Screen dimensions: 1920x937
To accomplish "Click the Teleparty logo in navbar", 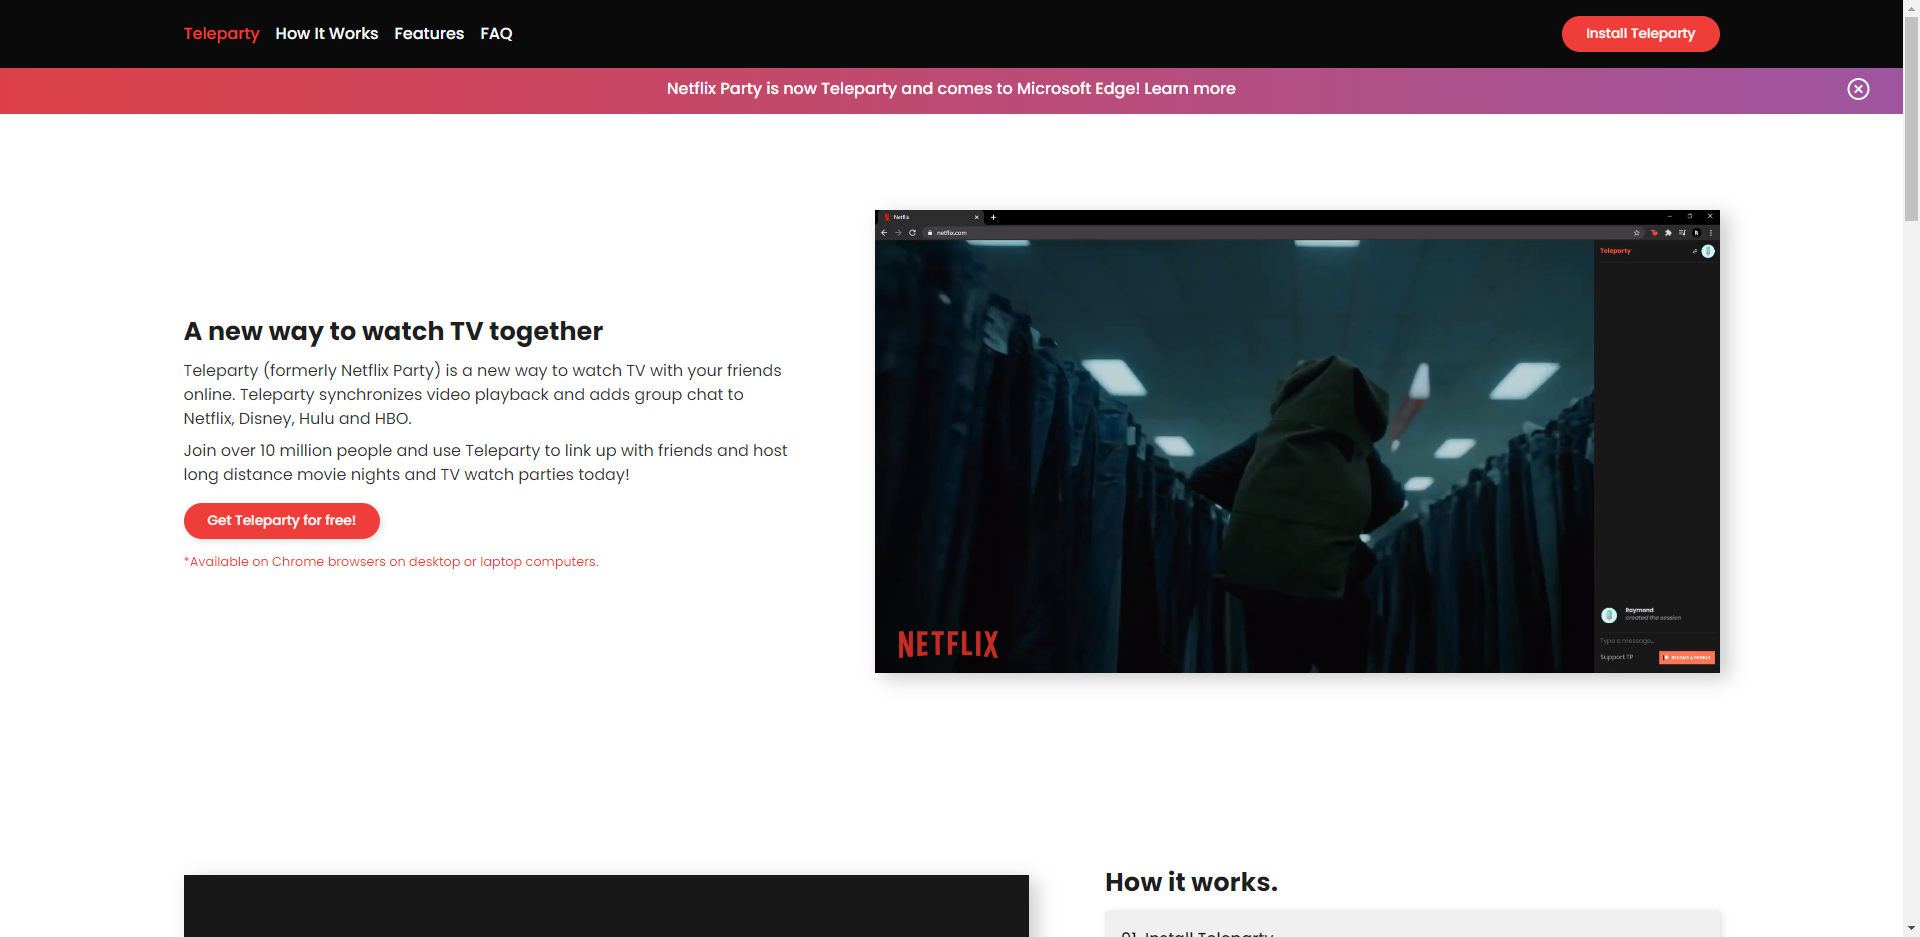I will point(221,34).
